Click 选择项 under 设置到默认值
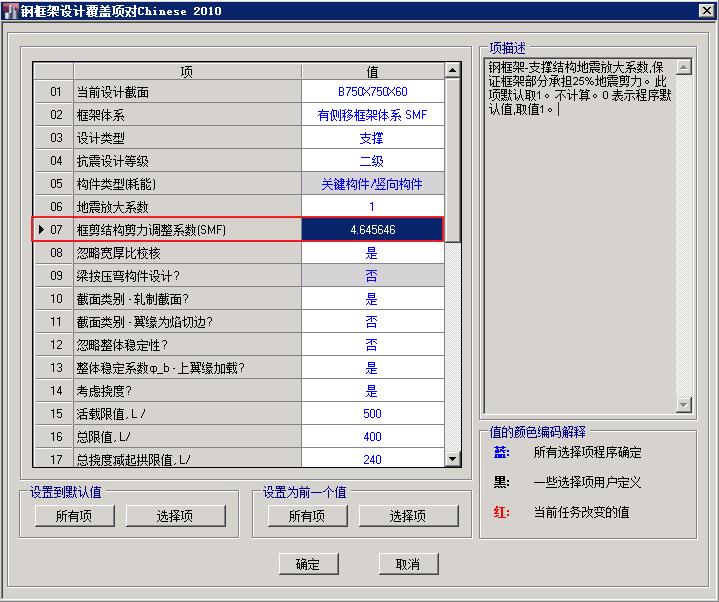The image size is (719, 602). [x=176, y=516]
